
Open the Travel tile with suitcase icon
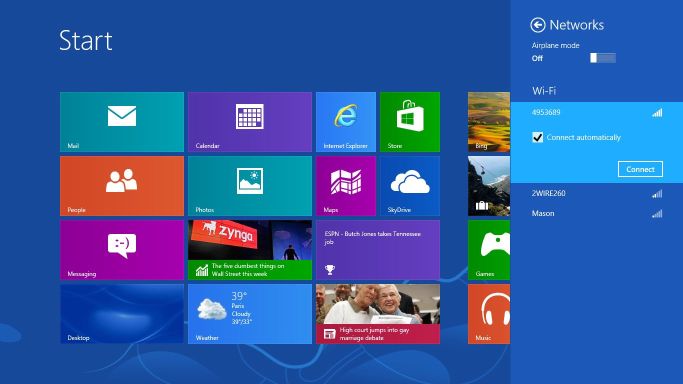click(489, 186)
